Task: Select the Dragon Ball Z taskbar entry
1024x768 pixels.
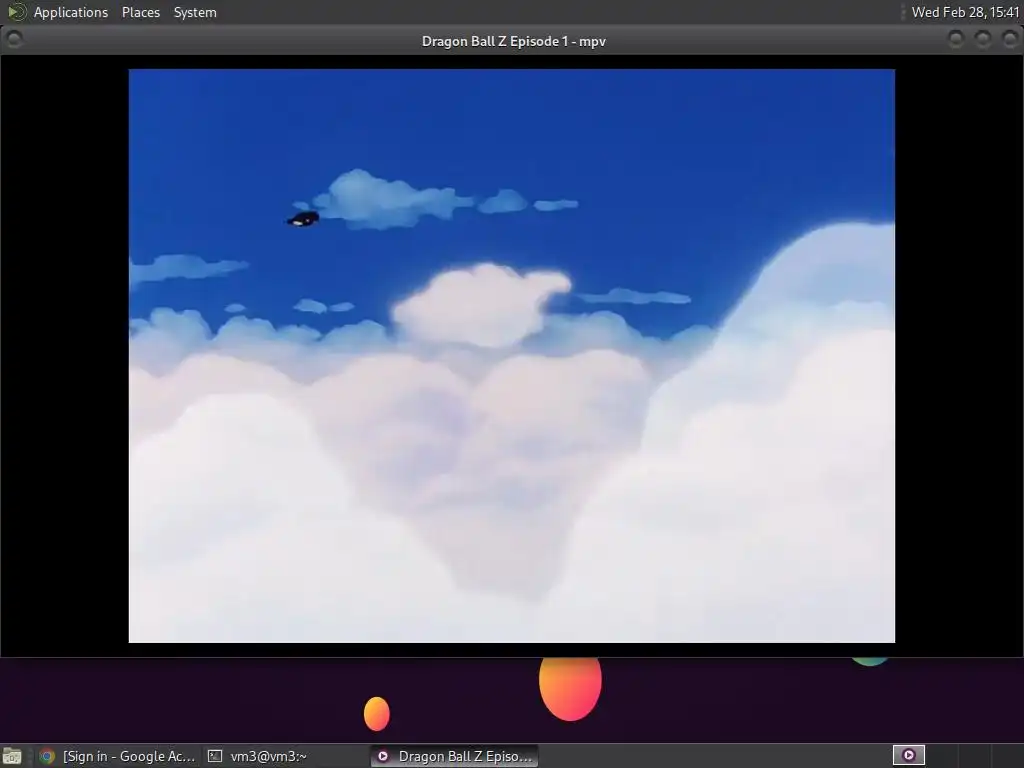Action: point(455,756)
